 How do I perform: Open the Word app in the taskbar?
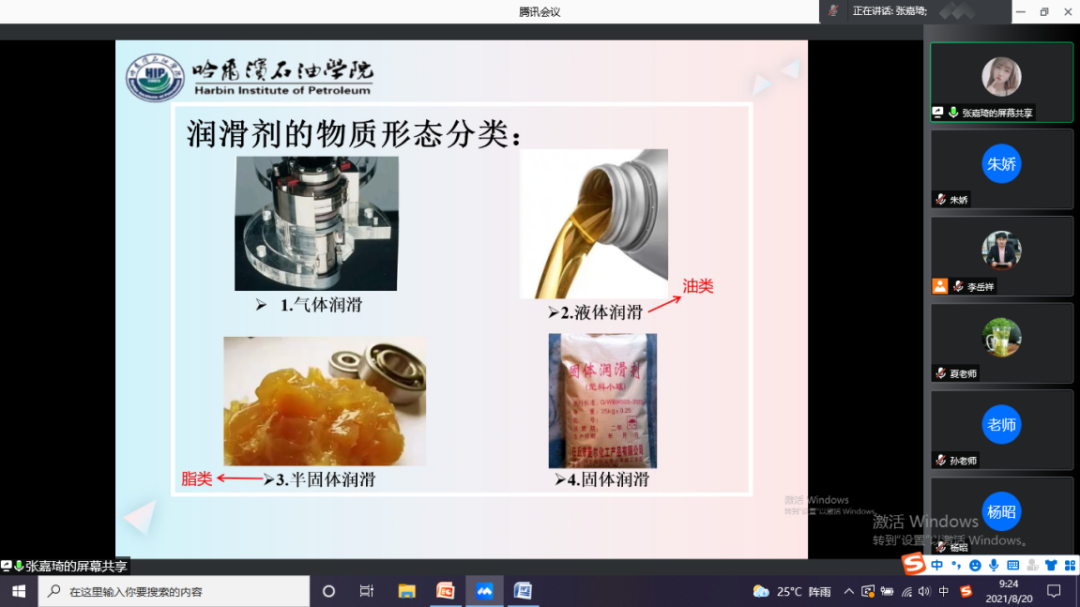click(522, 591)
